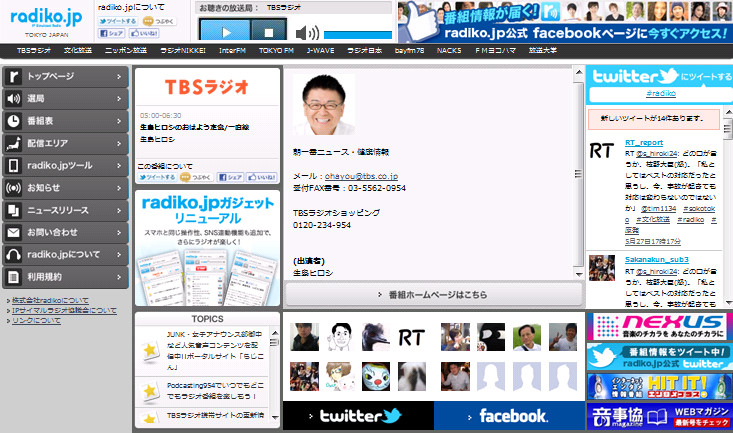Open IPサイマルラジオ協議会について link

(64, 310)
